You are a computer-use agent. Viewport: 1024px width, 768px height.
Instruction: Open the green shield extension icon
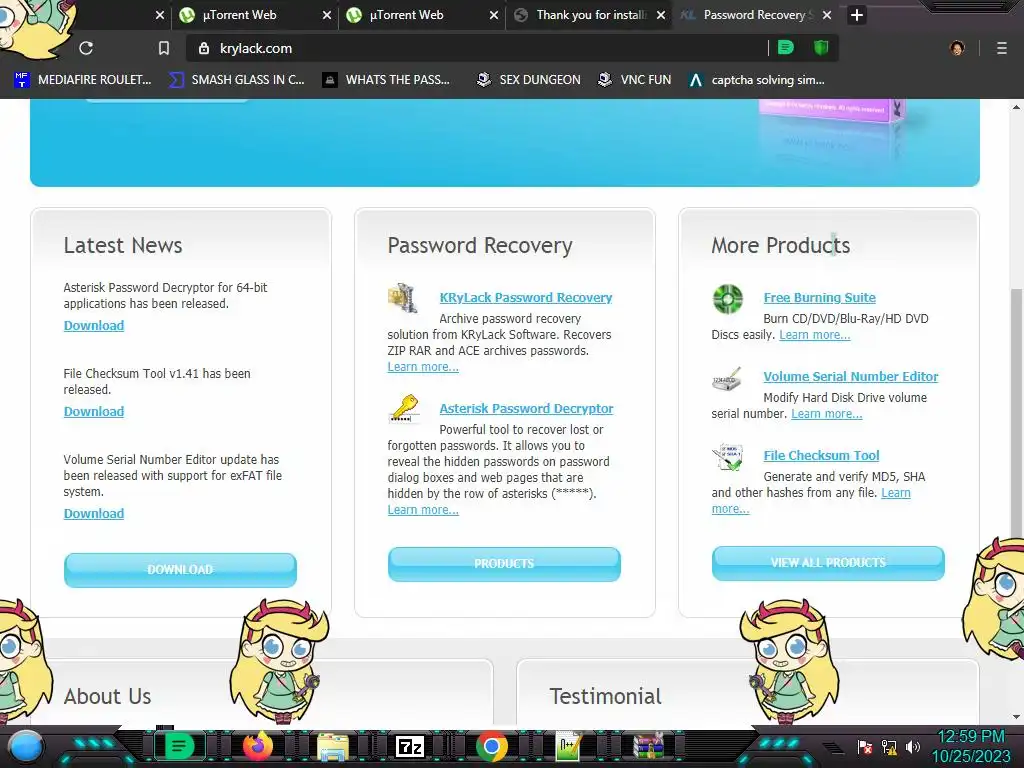coord(821,47)
